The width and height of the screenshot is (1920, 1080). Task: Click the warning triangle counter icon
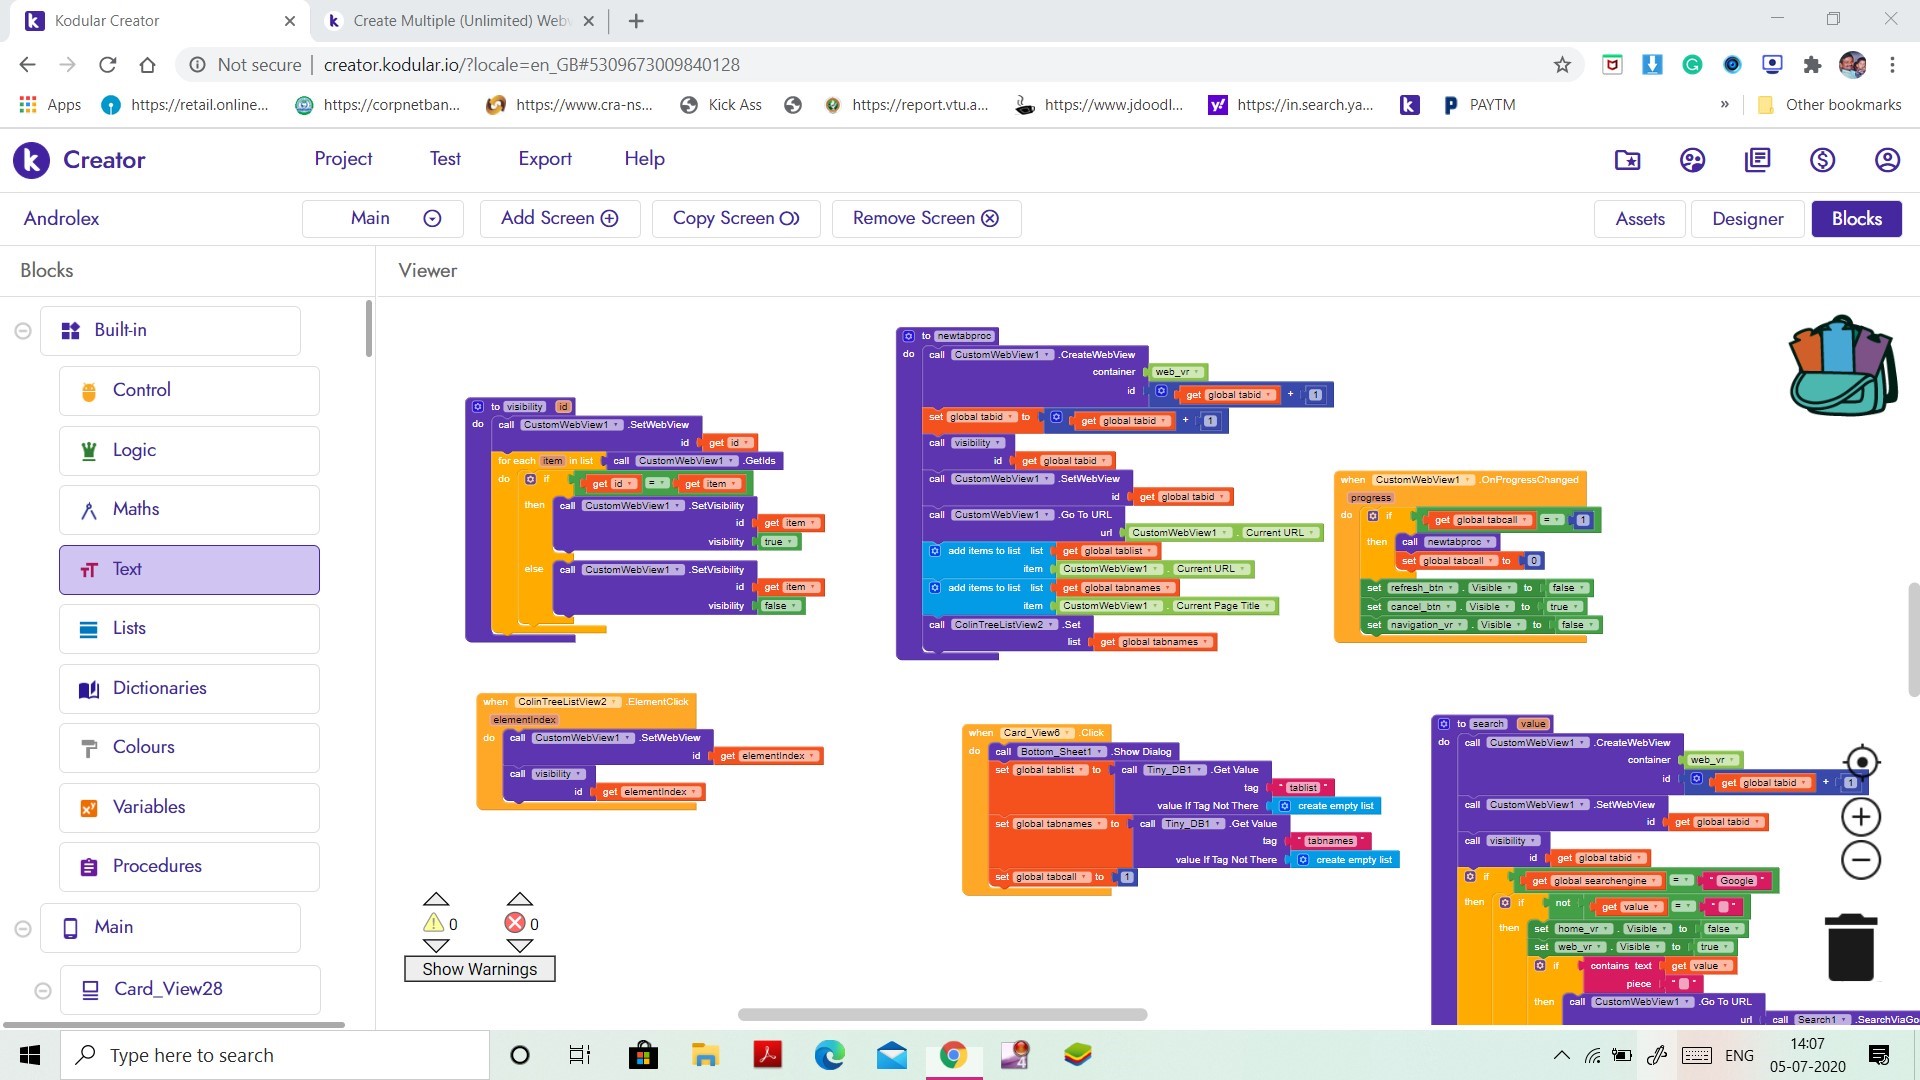pos(433,923)
